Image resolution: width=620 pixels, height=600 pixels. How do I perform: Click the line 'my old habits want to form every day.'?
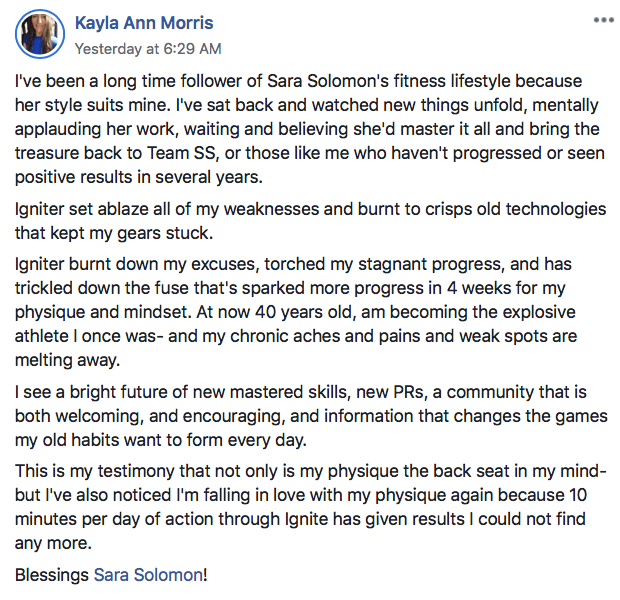click(161, 440)
